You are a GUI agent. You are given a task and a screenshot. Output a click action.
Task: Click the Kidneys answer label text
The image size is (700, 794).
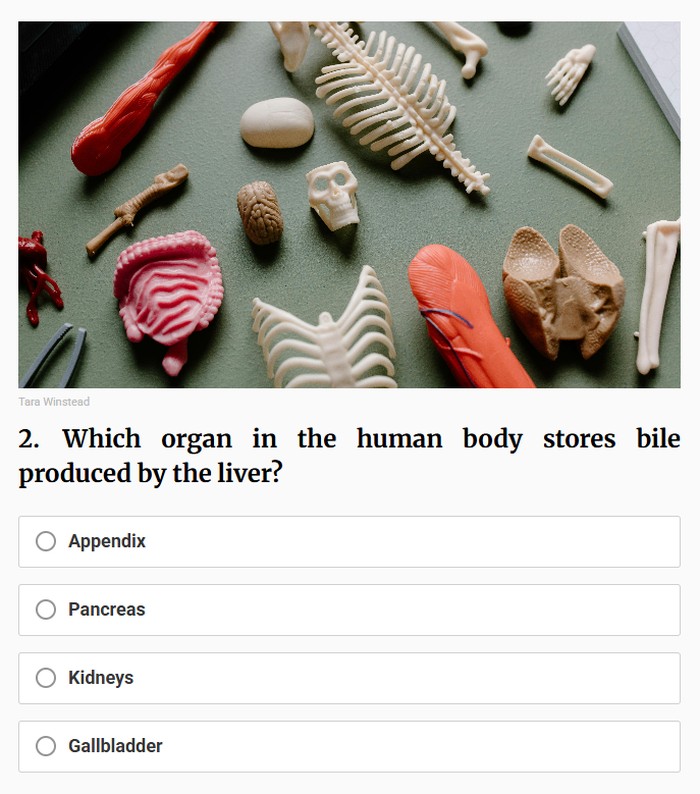click(x=100, y=677)
